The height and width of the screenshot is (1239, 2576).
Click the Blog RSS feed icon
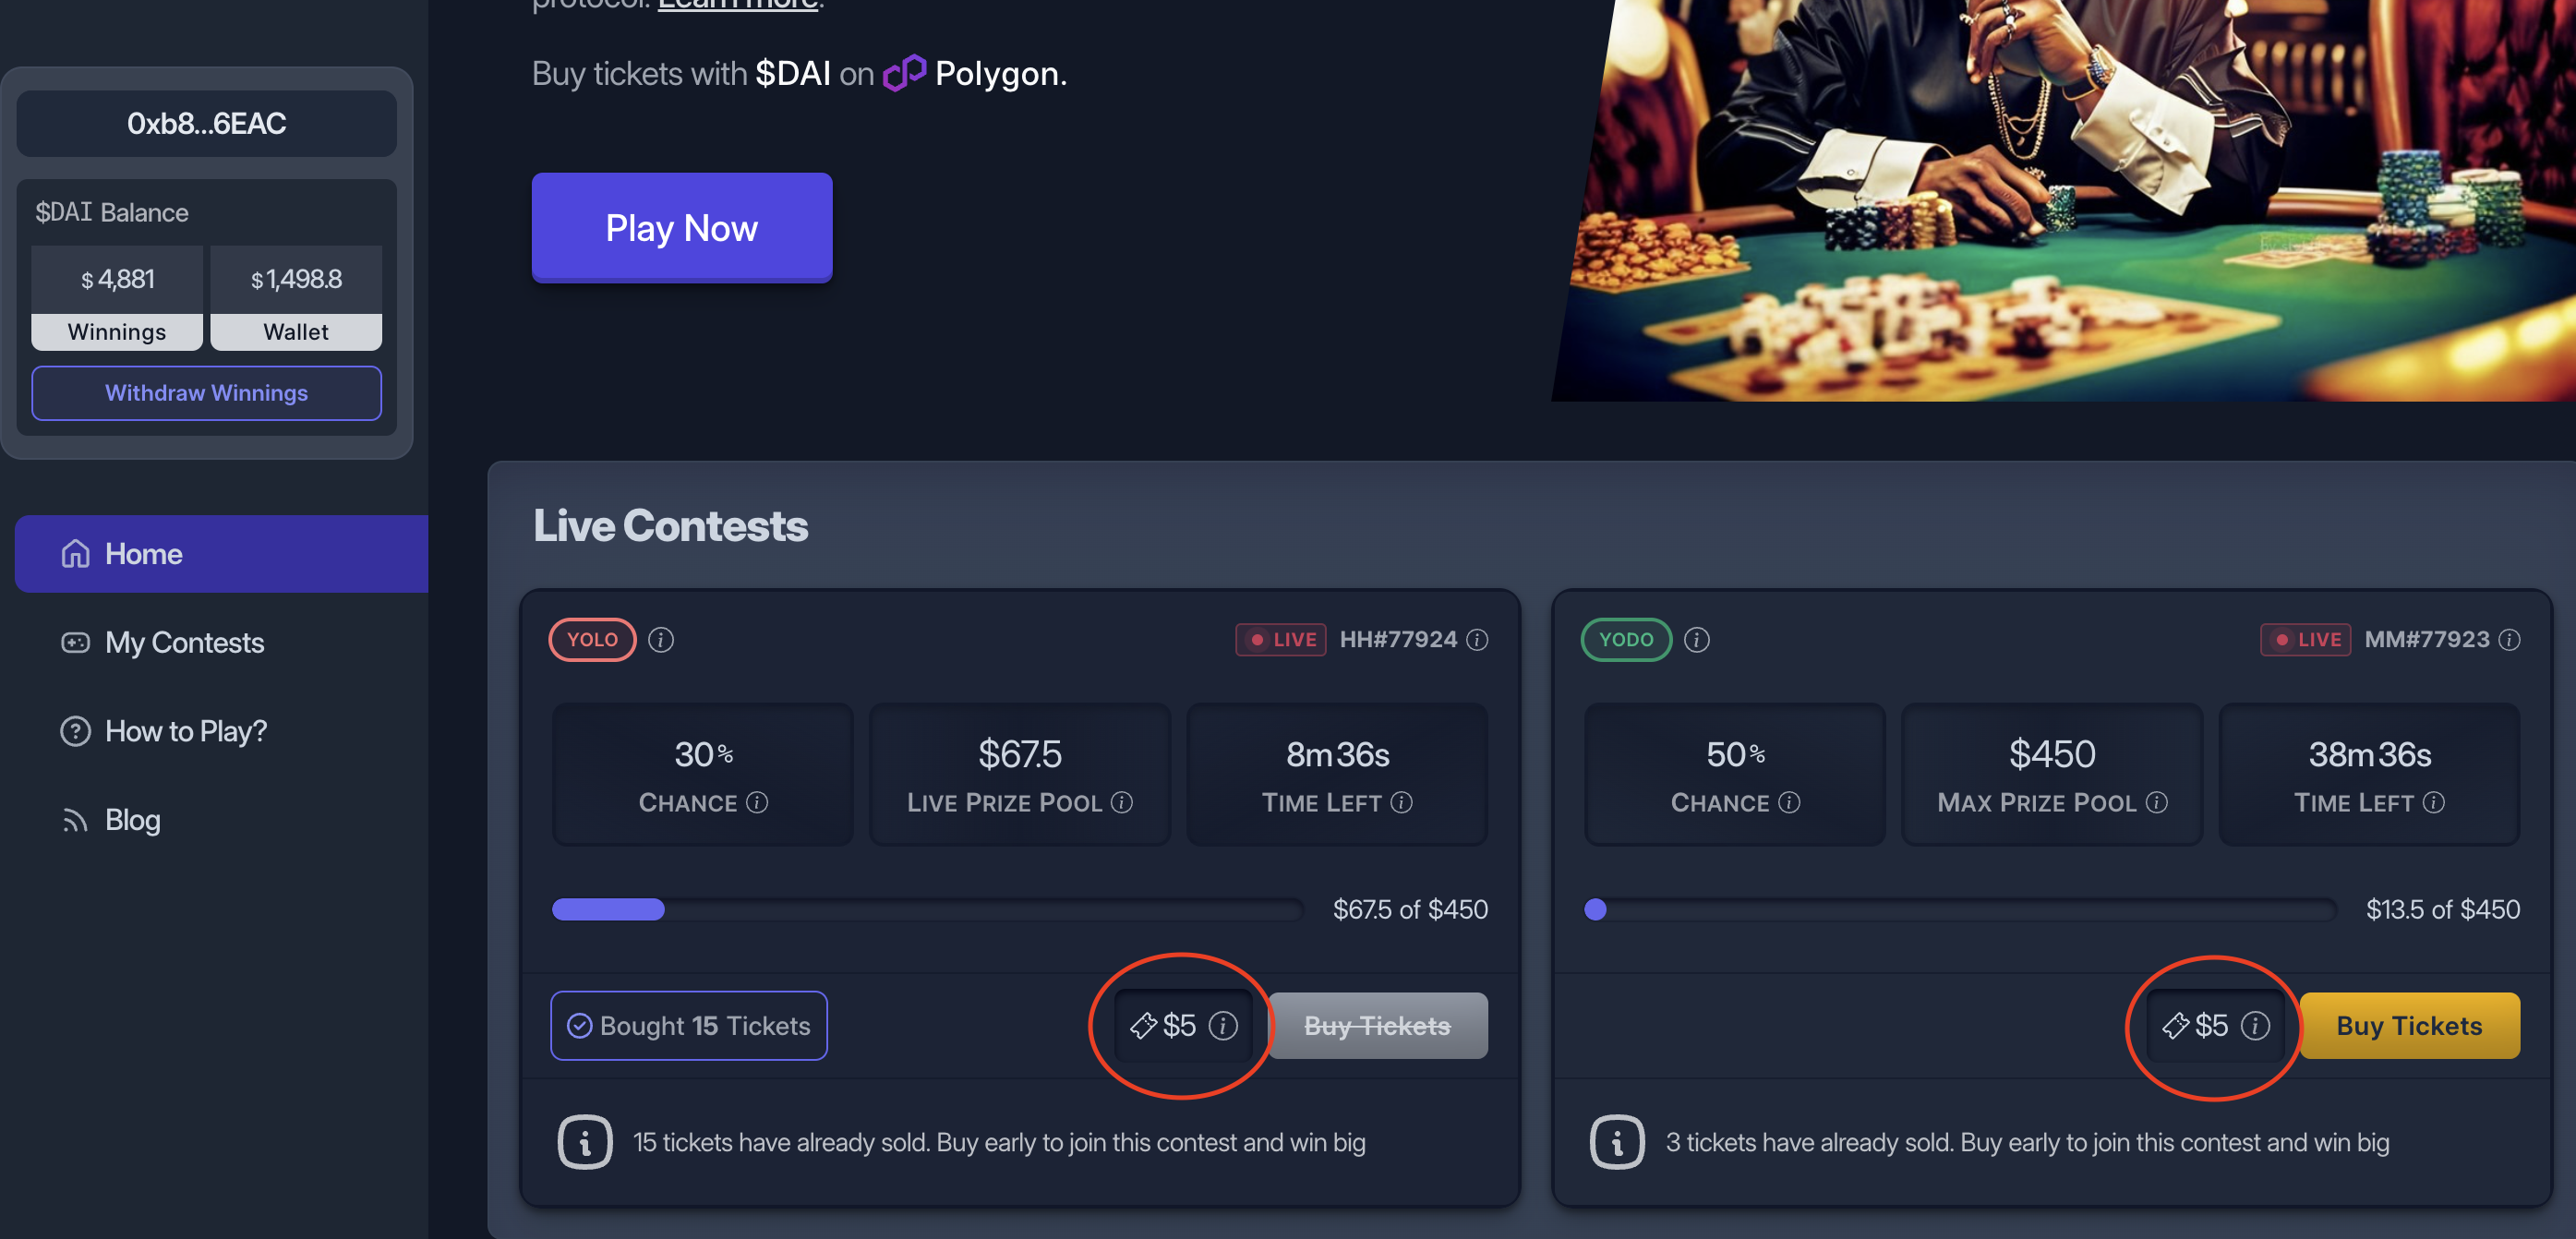tap(75, 820)
